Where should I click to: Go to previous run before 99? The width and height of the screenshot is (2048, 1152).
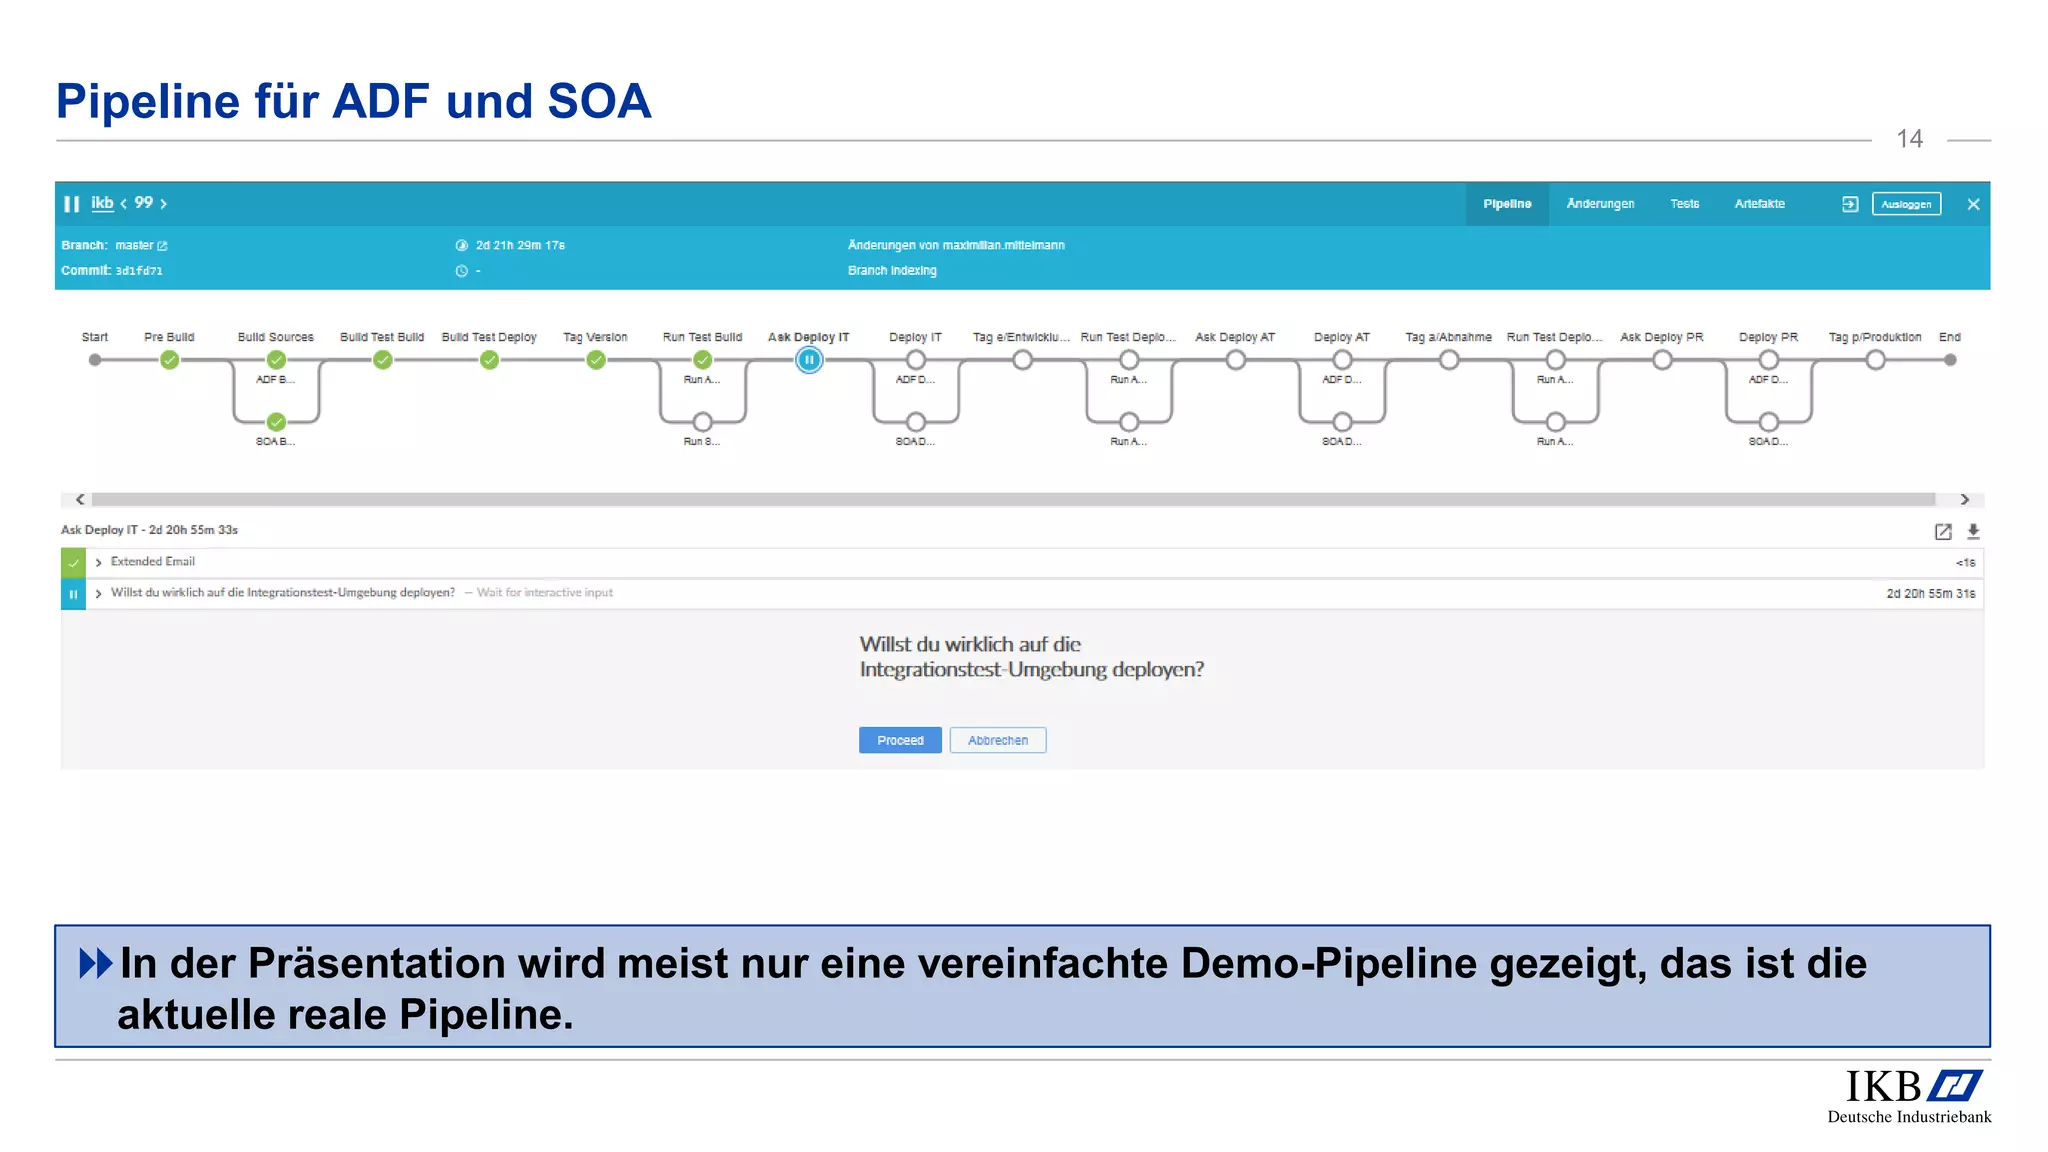click(x=124, y=203)
